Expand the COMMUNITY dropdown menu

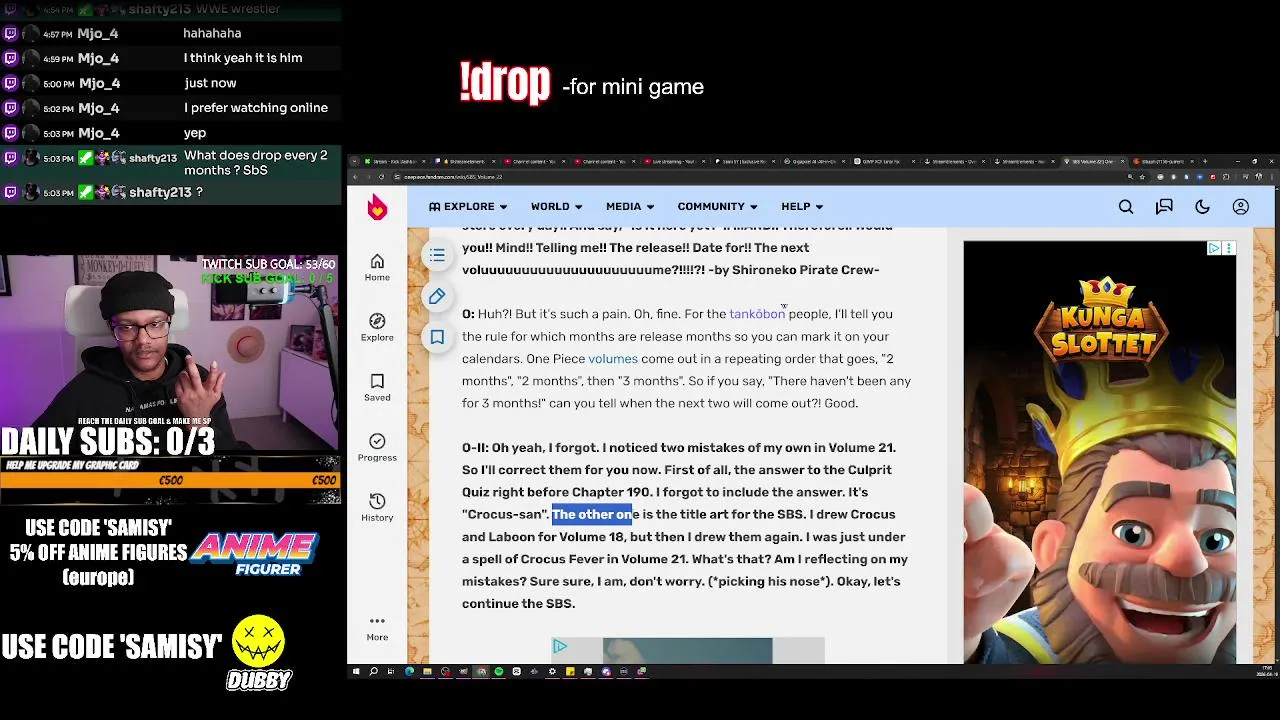pyautogui.click(x=717, y=207)
